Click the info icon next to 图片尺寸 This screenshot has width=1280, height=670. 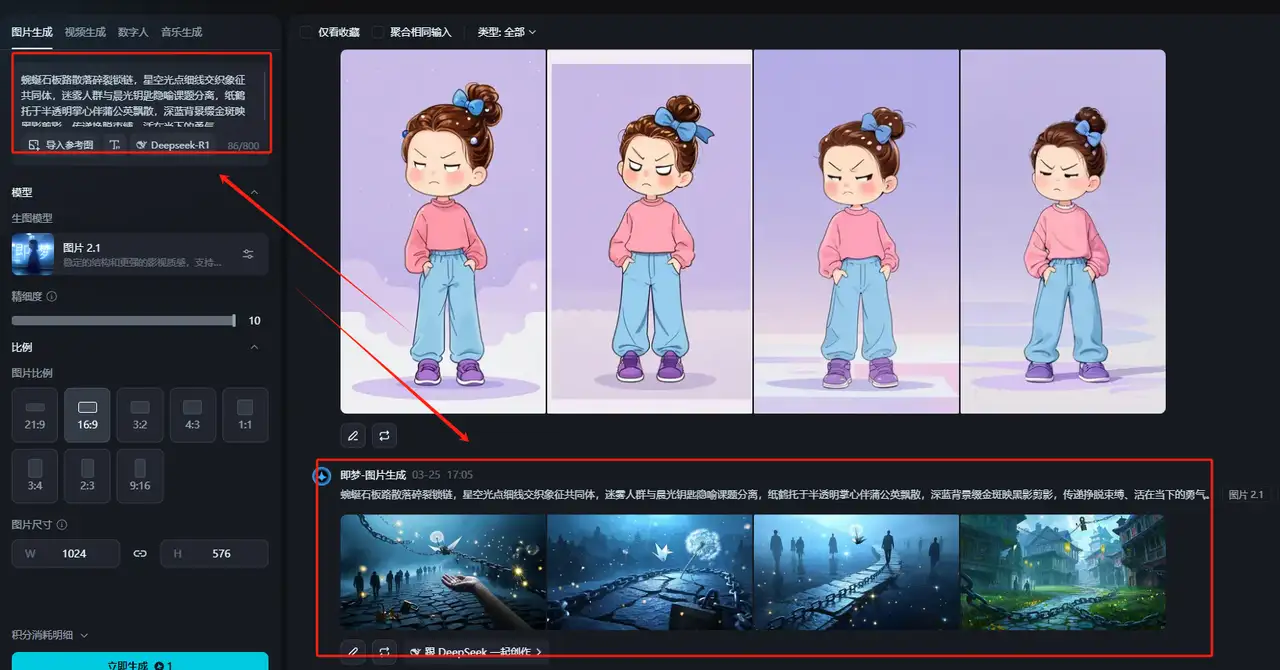coord(62,525)
